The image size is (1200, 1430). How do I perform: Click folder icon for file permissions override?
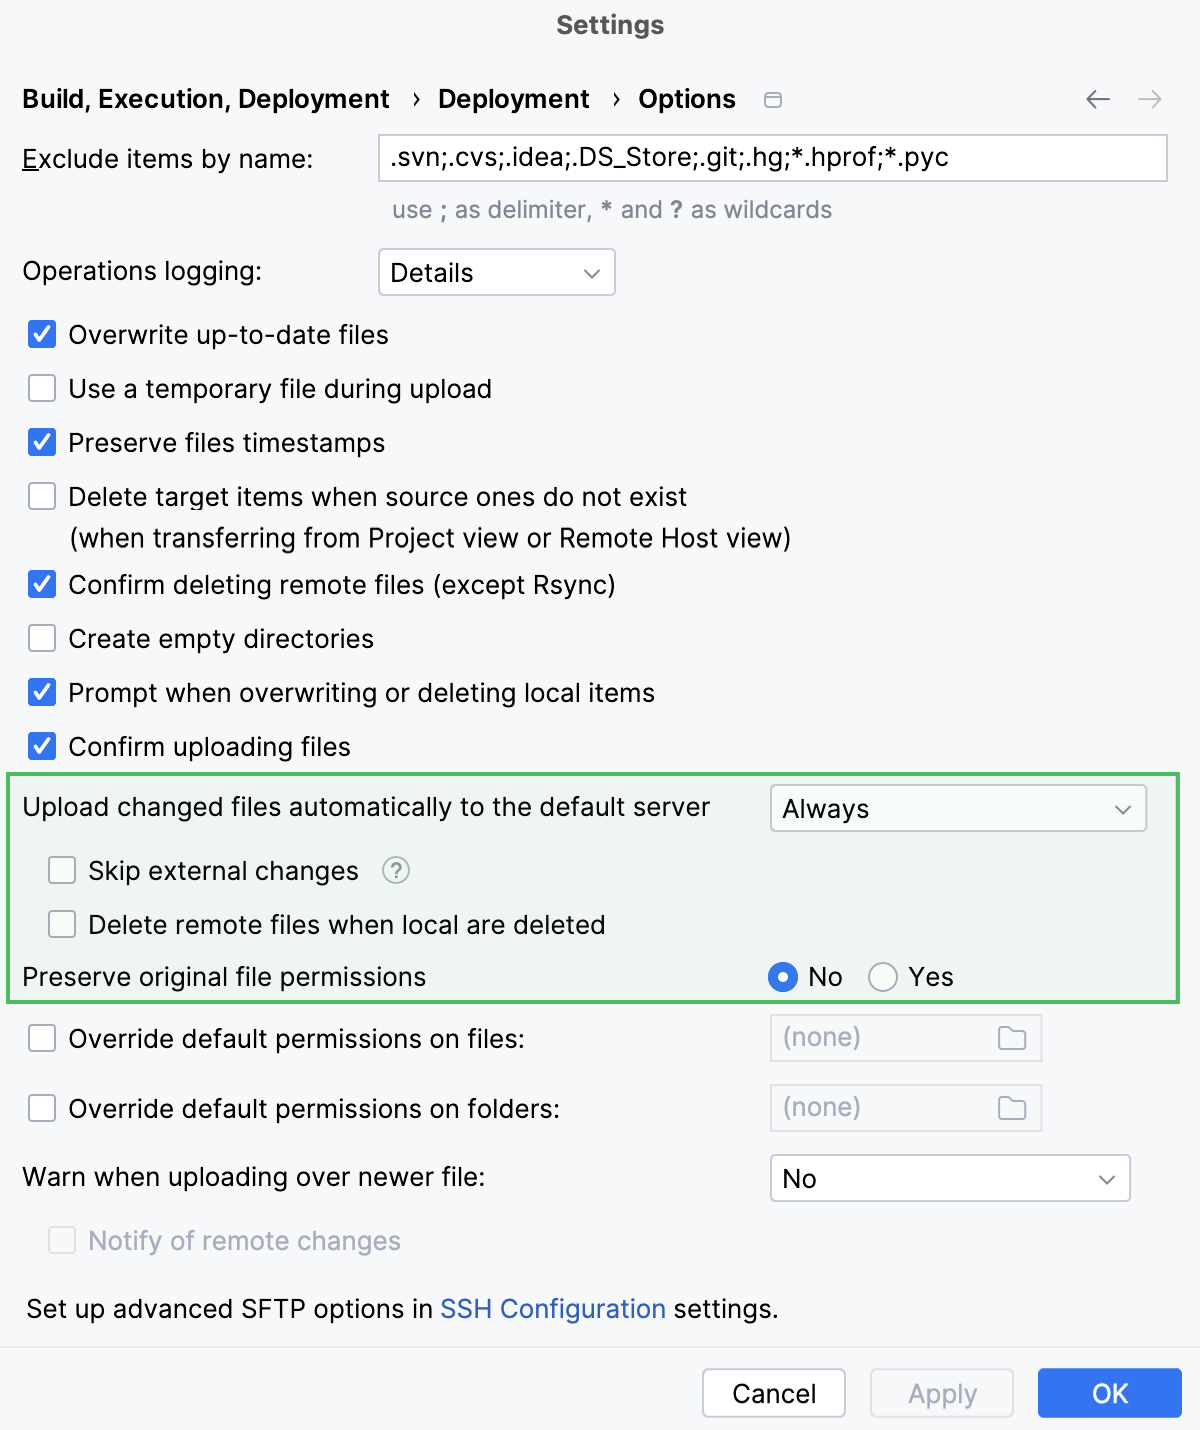[x=1013, y=1038]
